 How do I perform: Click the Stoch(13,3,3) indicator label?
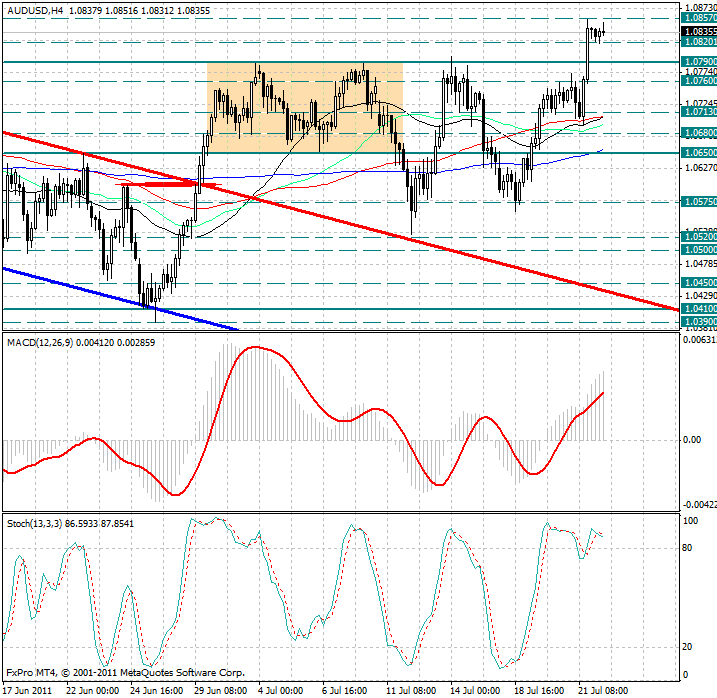click(35, 523)
